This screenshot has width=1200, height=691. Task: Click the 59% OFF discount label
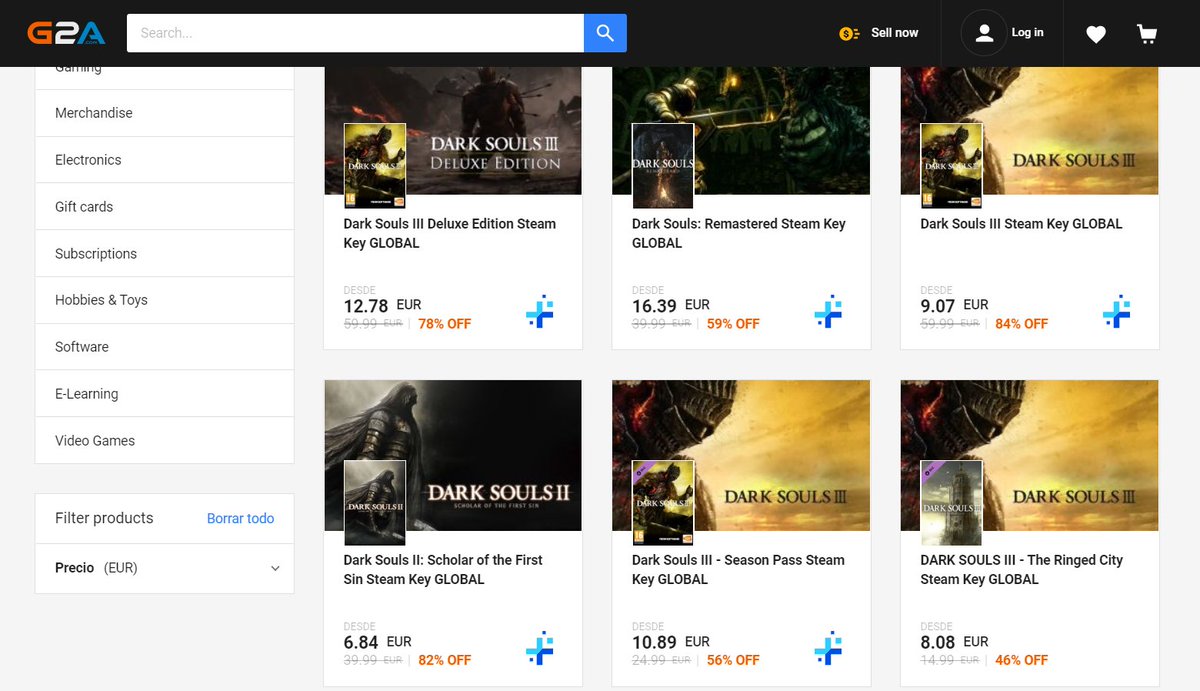click(x=733, y=324)
